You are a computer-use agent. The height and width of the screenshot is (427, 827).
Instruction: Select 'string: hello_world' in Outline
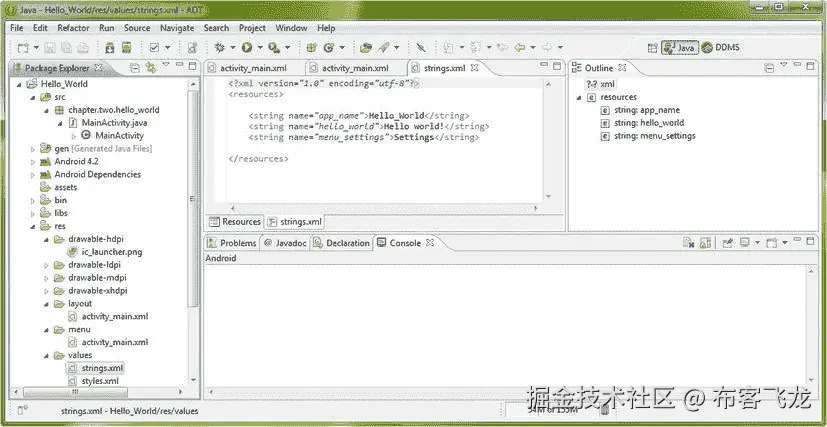[x=642, y=123]
